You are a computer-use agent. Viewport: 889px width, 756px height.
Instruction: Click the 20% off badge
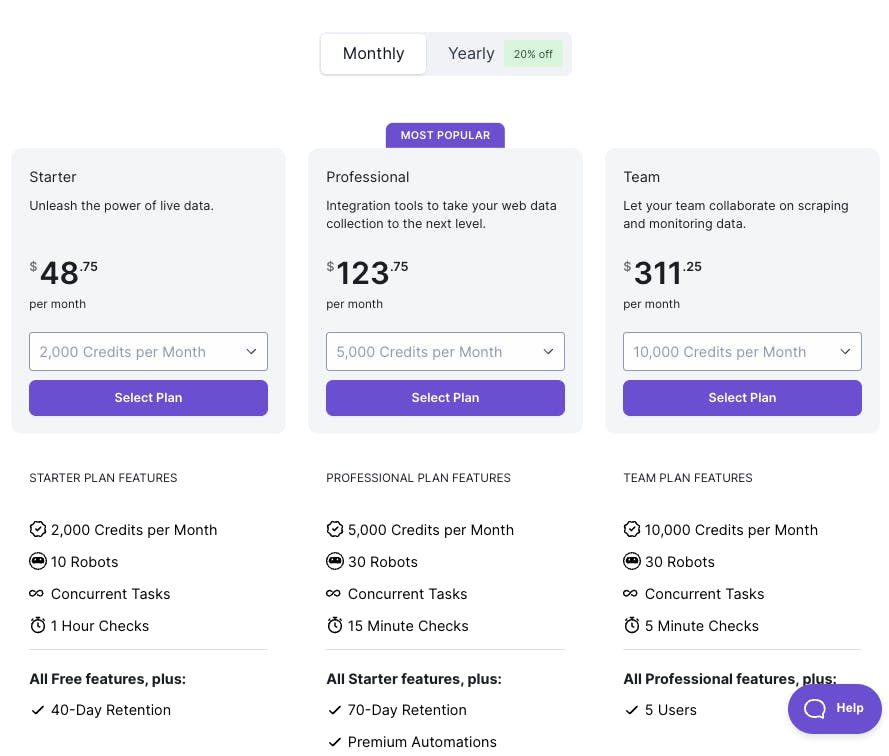click(x=533, y=54)
